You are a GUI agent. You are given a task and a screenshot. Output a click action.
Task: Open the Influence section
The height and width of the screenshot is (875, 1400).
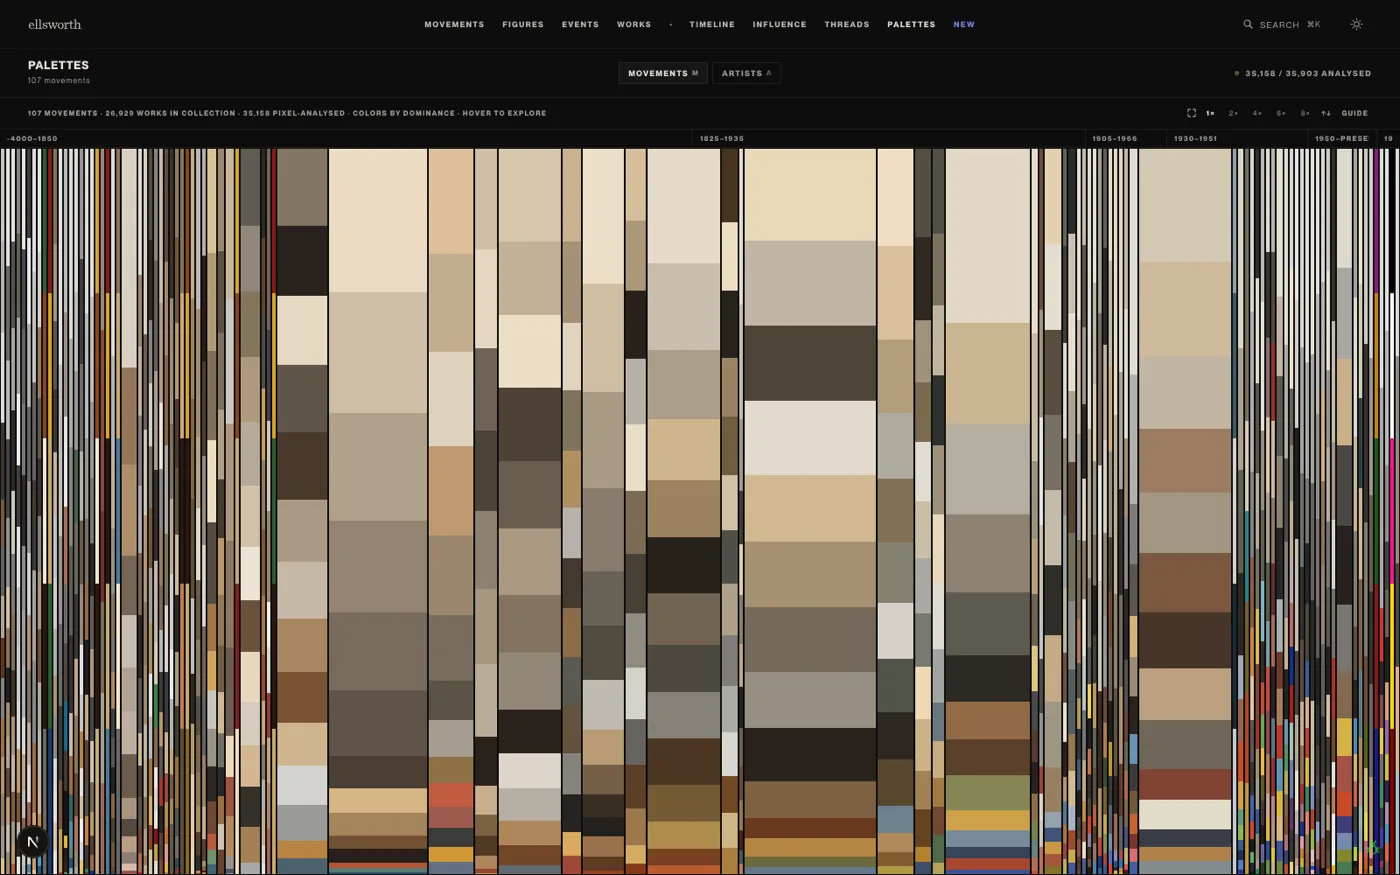pyautogui.click(x=779, y=24)
